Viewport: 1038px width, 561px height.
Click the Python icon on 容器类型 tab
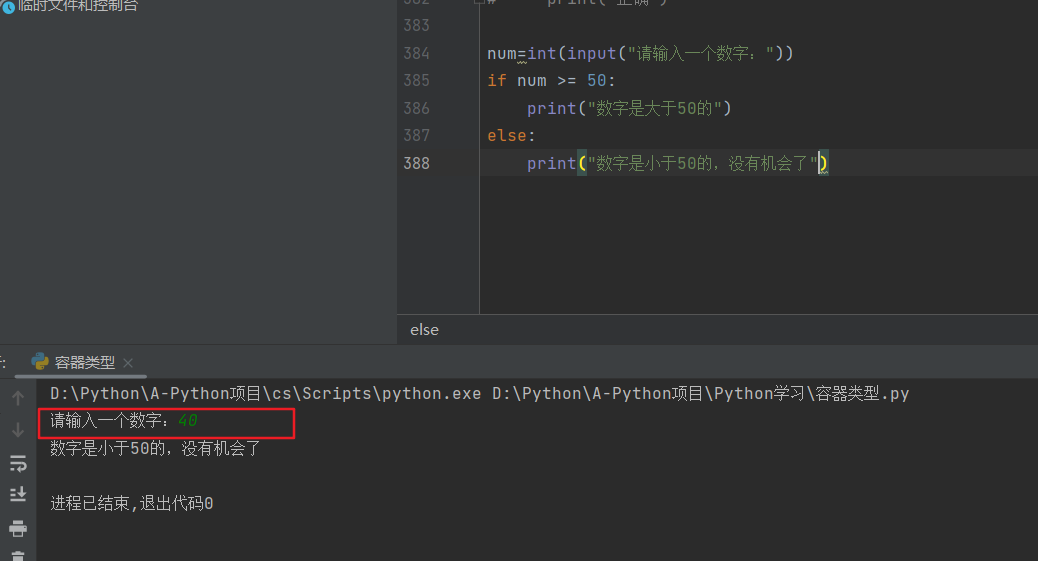click(x=40, y=362)
